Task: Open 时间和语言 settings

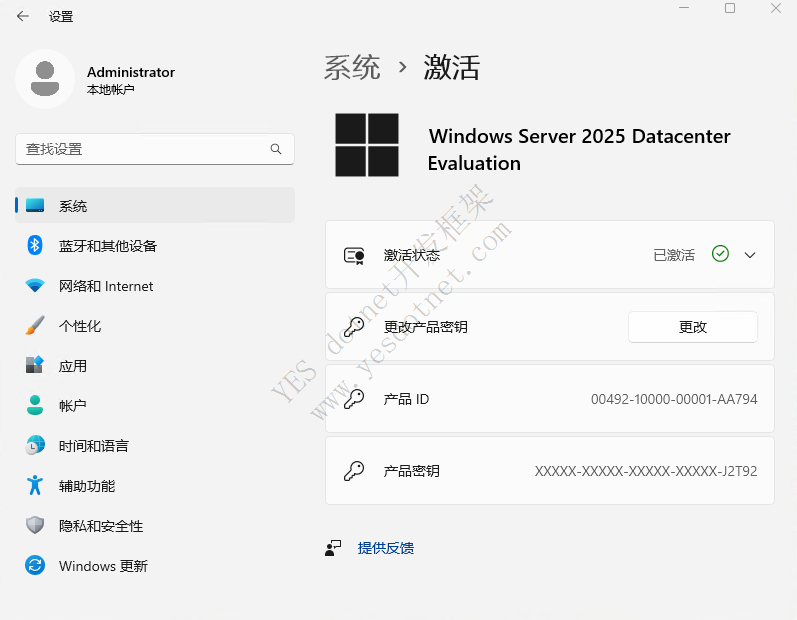Action: tap(155, 446)
